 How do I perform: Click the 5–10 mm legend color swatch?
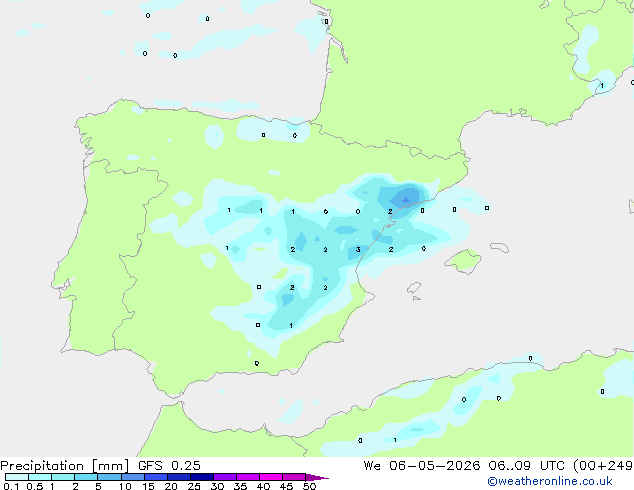pos(109,477)
